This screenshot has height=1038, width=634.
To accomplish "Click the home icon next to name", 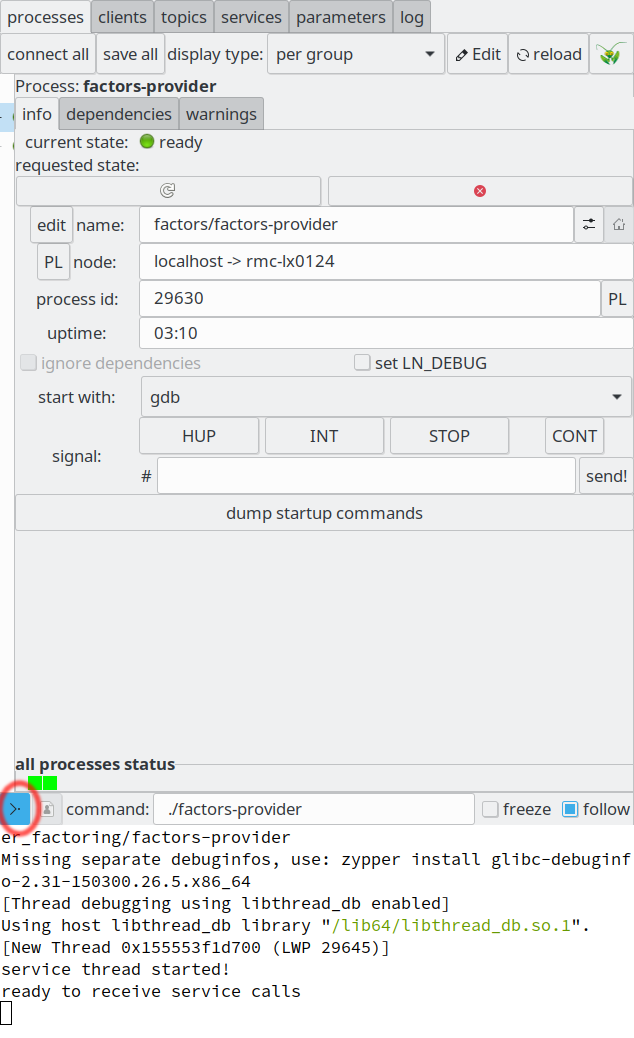I will (x=619, y=224).
